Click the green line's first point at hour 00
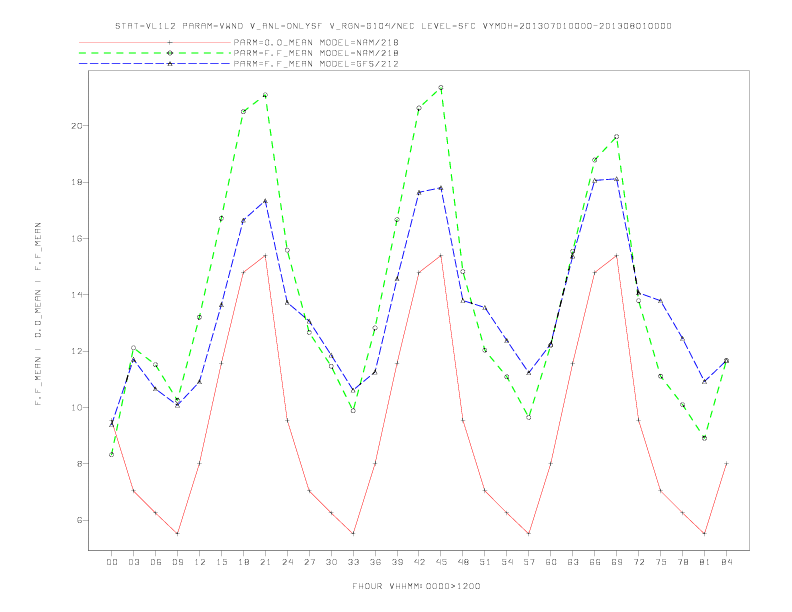 (x=112, y=454)
